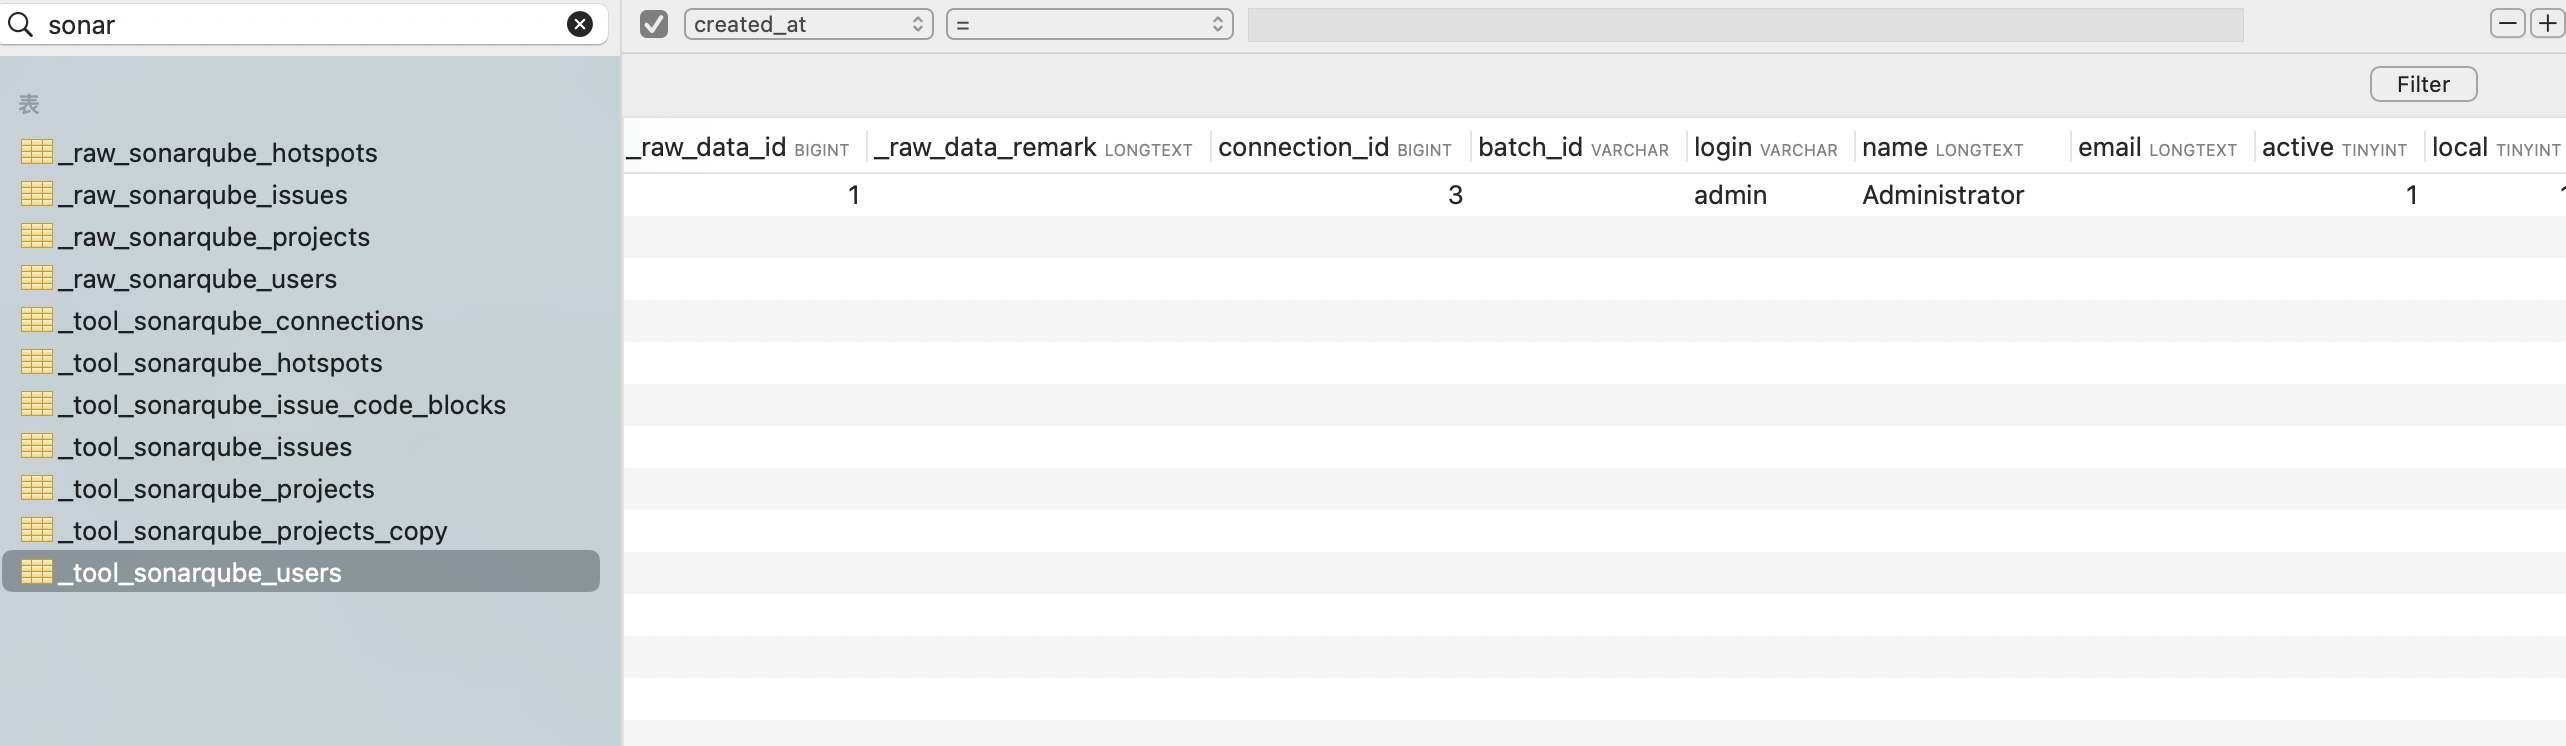Screen dimensions: 2566x746
Task: Toggle the created_at filter checkbox
Action: click(x=654, y=24)
